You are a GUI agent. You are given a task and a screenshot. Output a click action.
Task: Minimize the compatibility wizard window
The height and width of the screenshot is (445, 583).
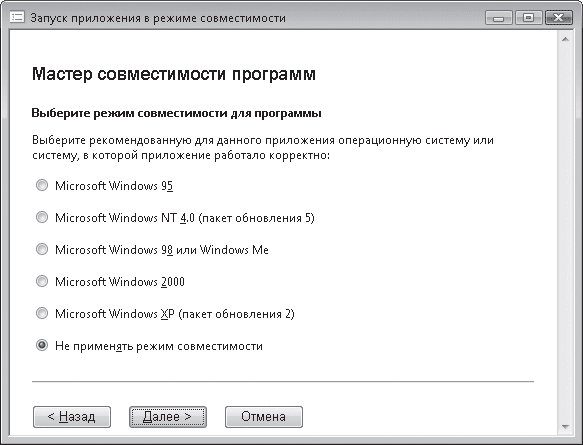coord(499,18)
